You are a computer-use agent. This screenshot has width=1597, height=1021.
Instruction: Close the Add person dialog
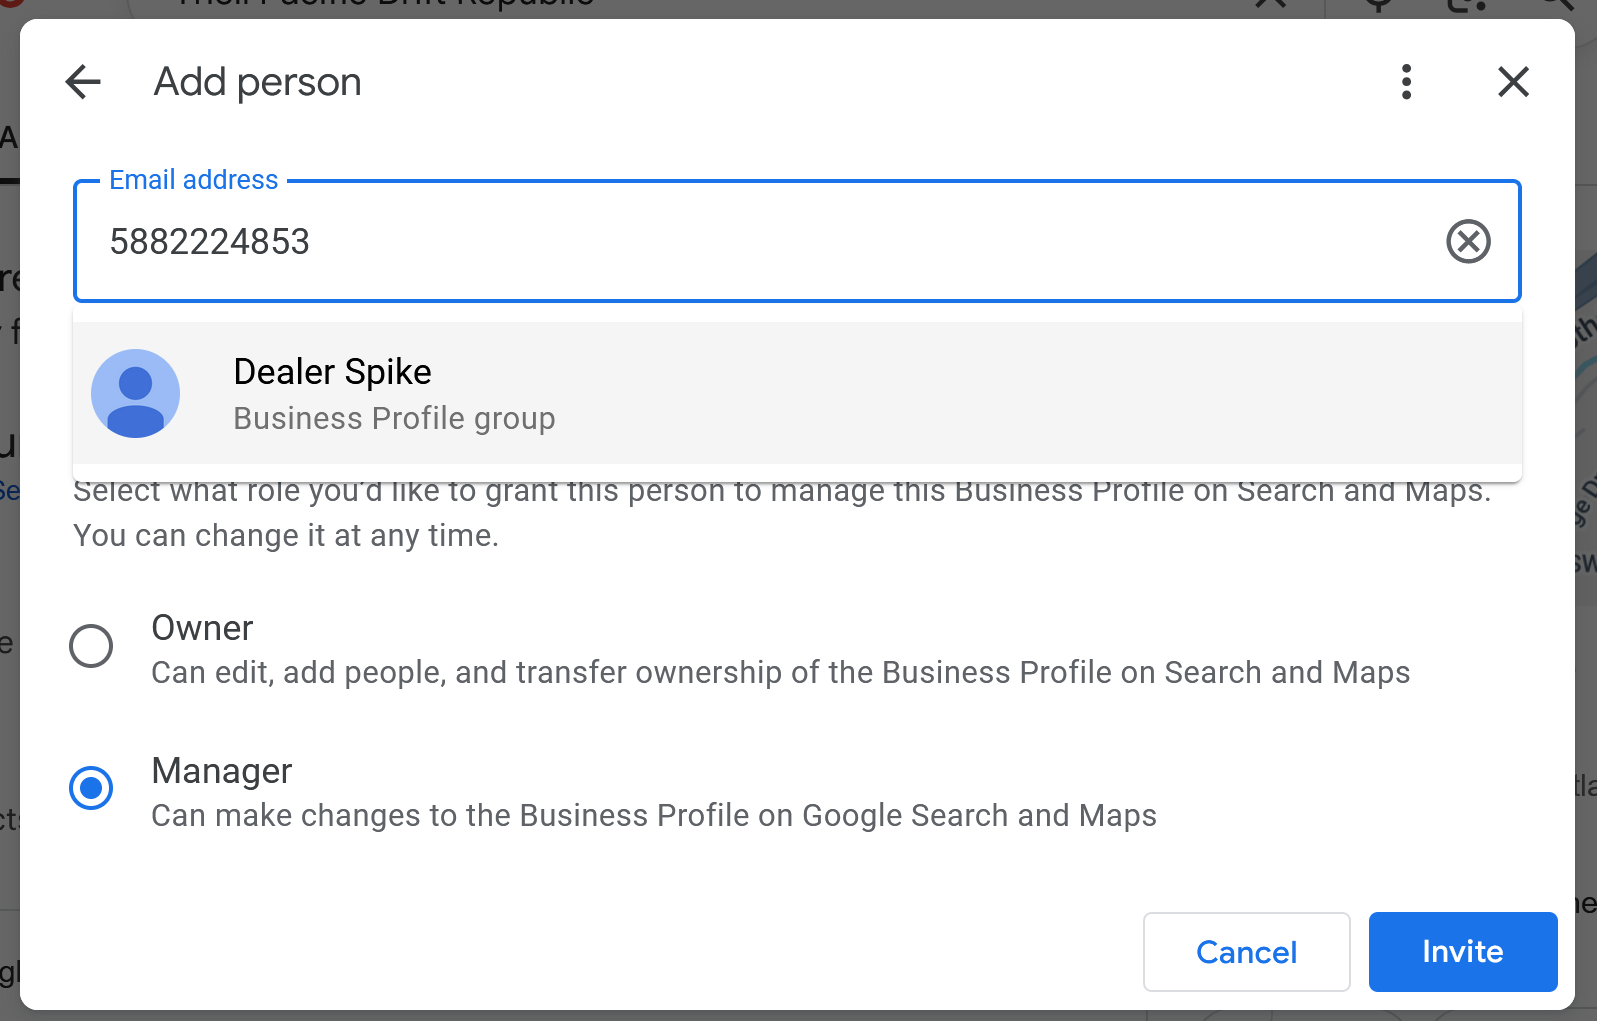click(x=1513, y=82)
